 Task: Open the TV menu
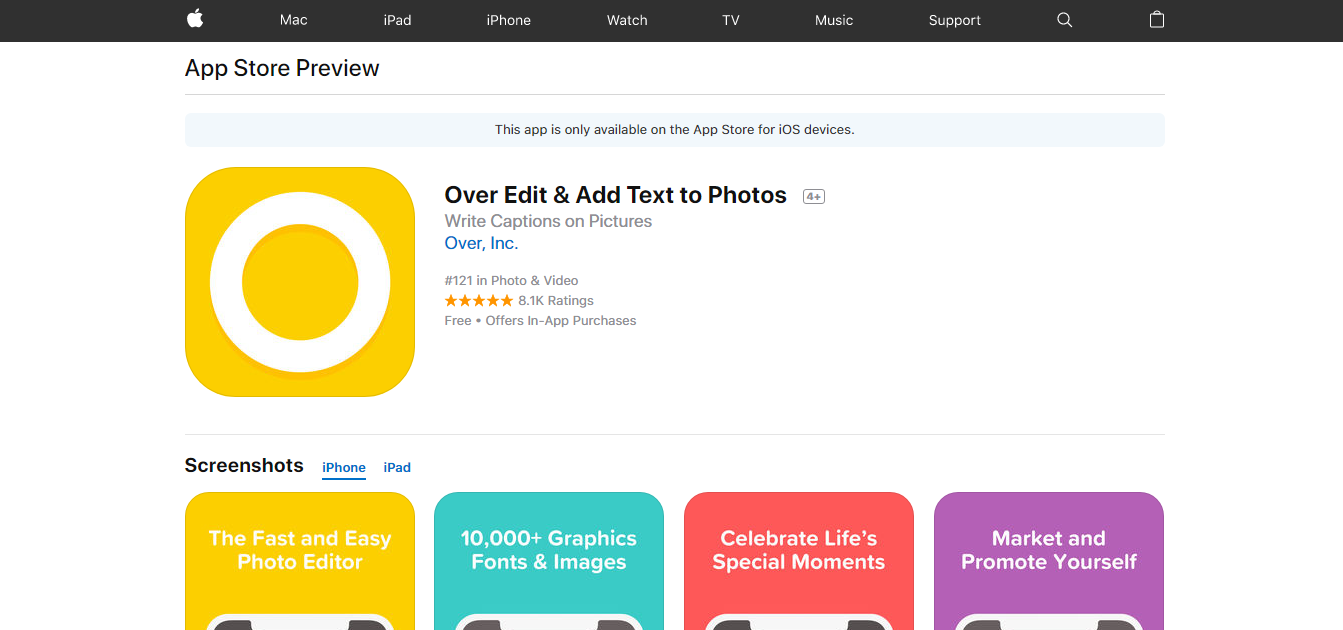tap(731, 20)
